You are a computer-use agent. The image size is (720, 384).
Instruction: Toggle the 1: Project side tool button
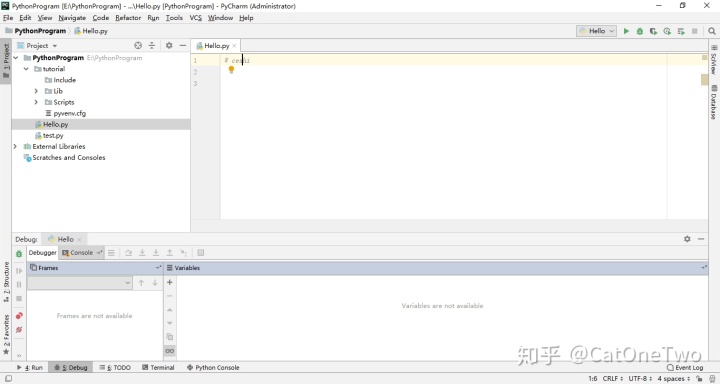tap(6, 61)
